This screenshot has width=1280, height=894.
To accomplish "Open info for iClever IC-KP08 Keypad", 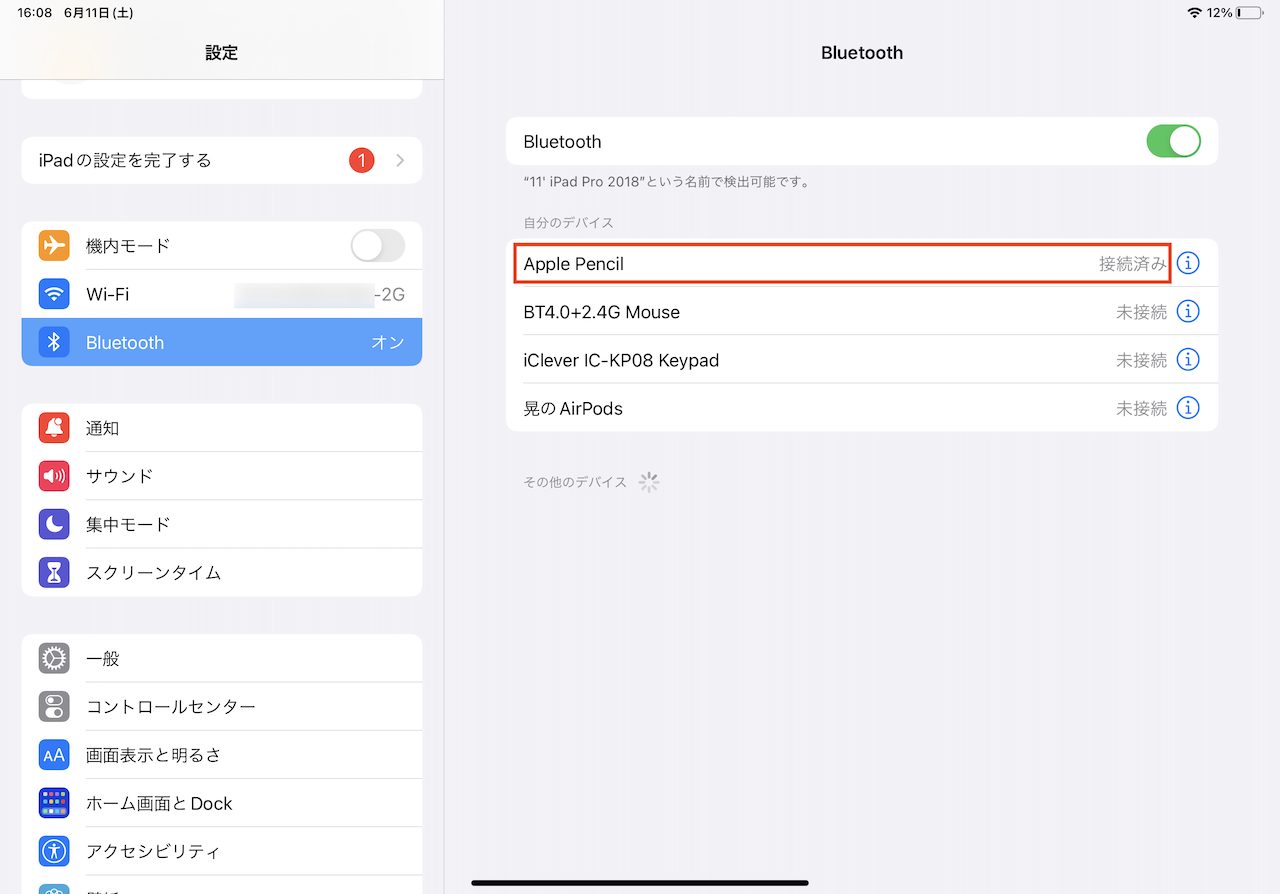I will tap(1188, 359).
